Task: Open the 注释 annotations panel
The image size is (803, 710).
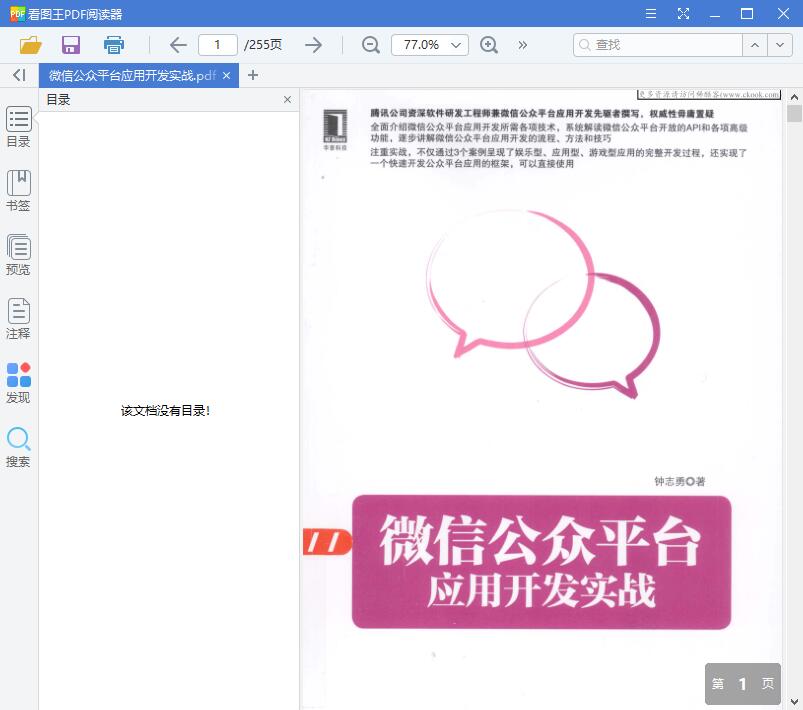Action: point(18,319)
